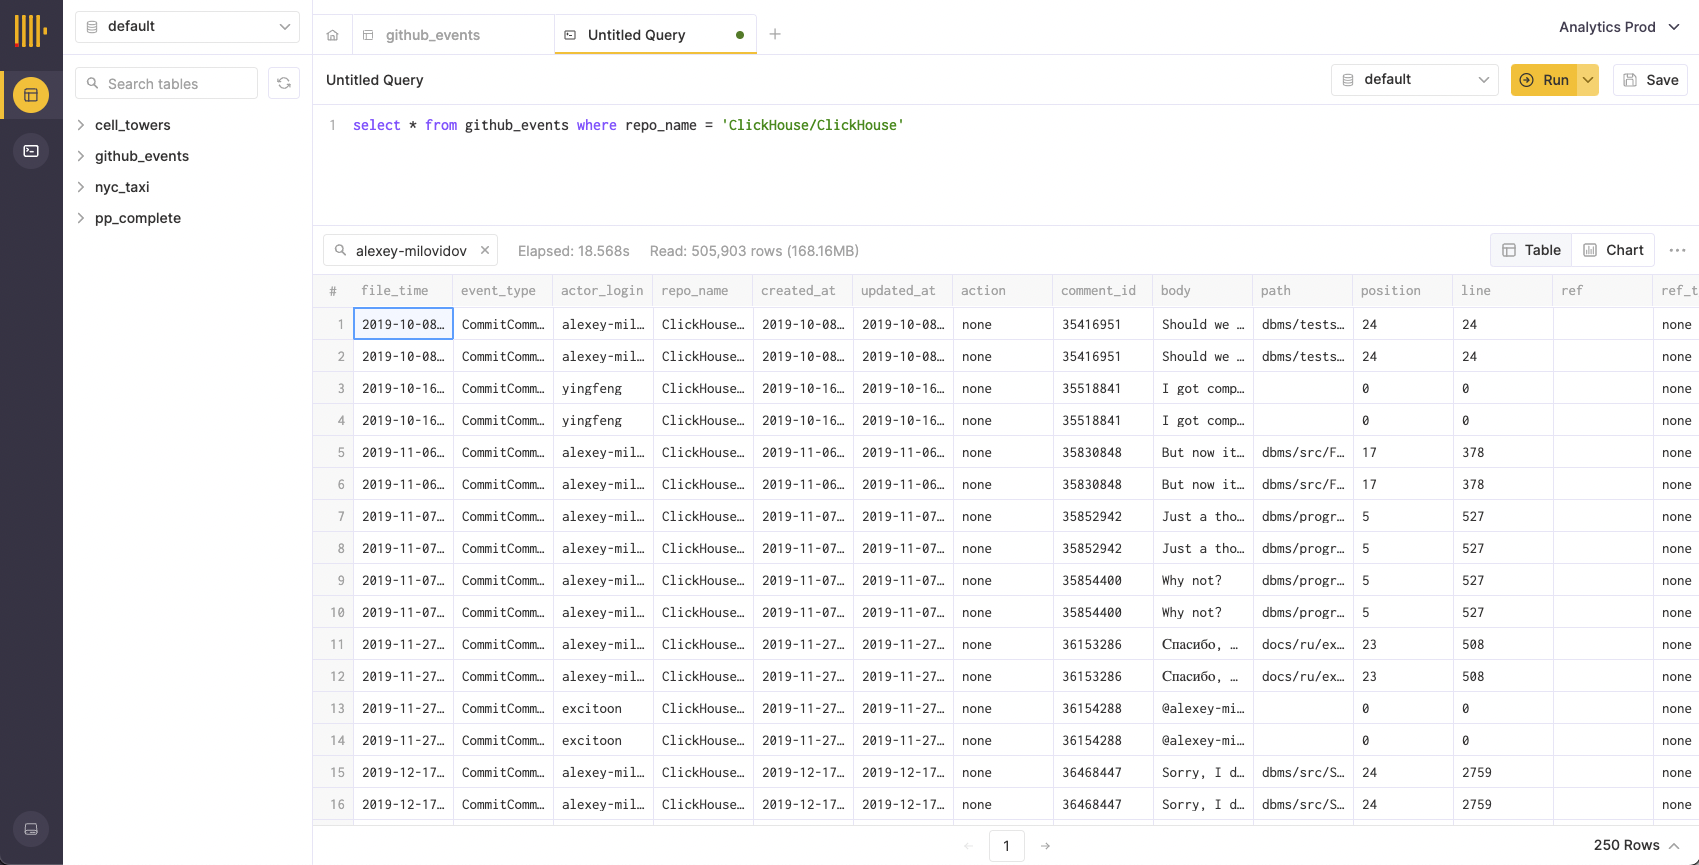Add a new query tab

[x=775, y=34]
